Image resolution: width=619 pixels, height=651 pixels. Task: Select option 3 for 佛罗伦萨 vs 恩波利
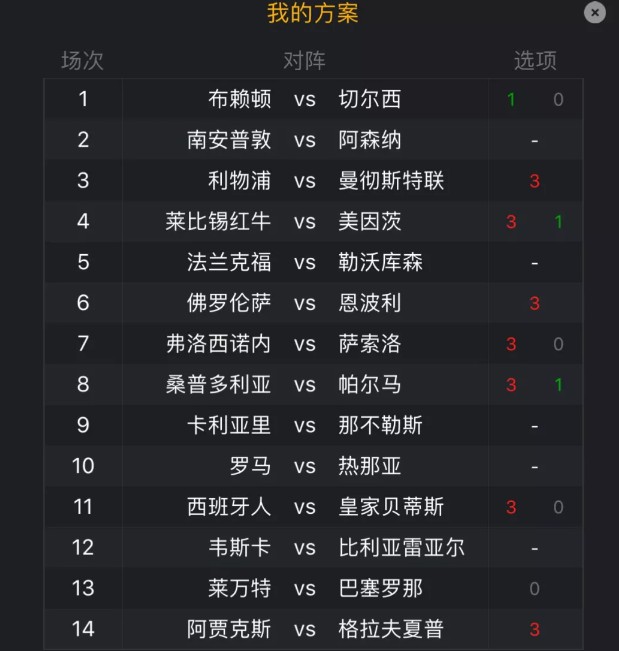tap(535, 303)
